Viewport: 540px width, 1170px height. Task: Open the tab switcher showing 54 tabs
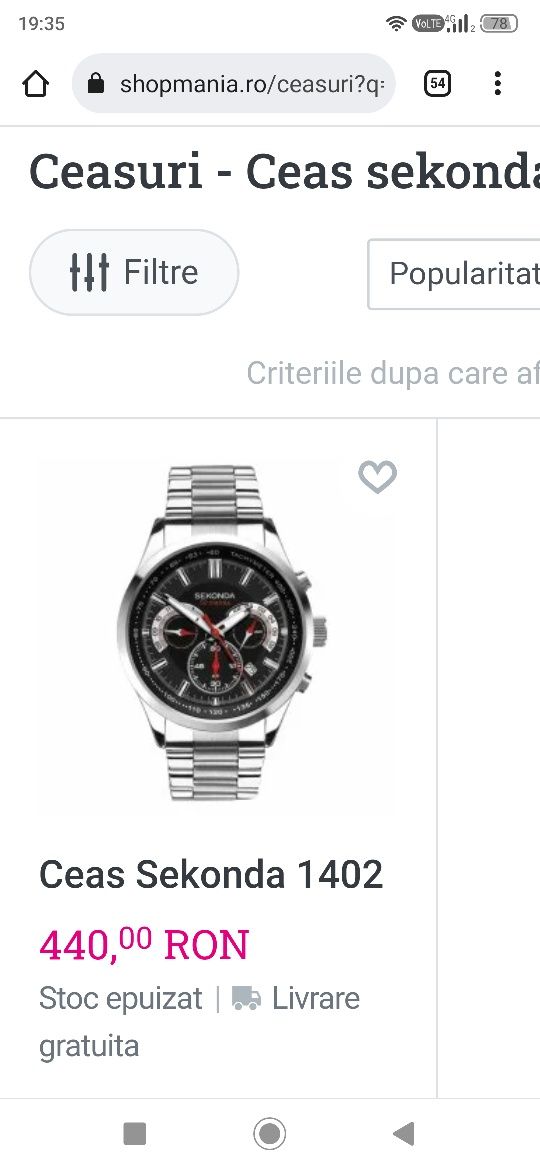coord(437,84)
